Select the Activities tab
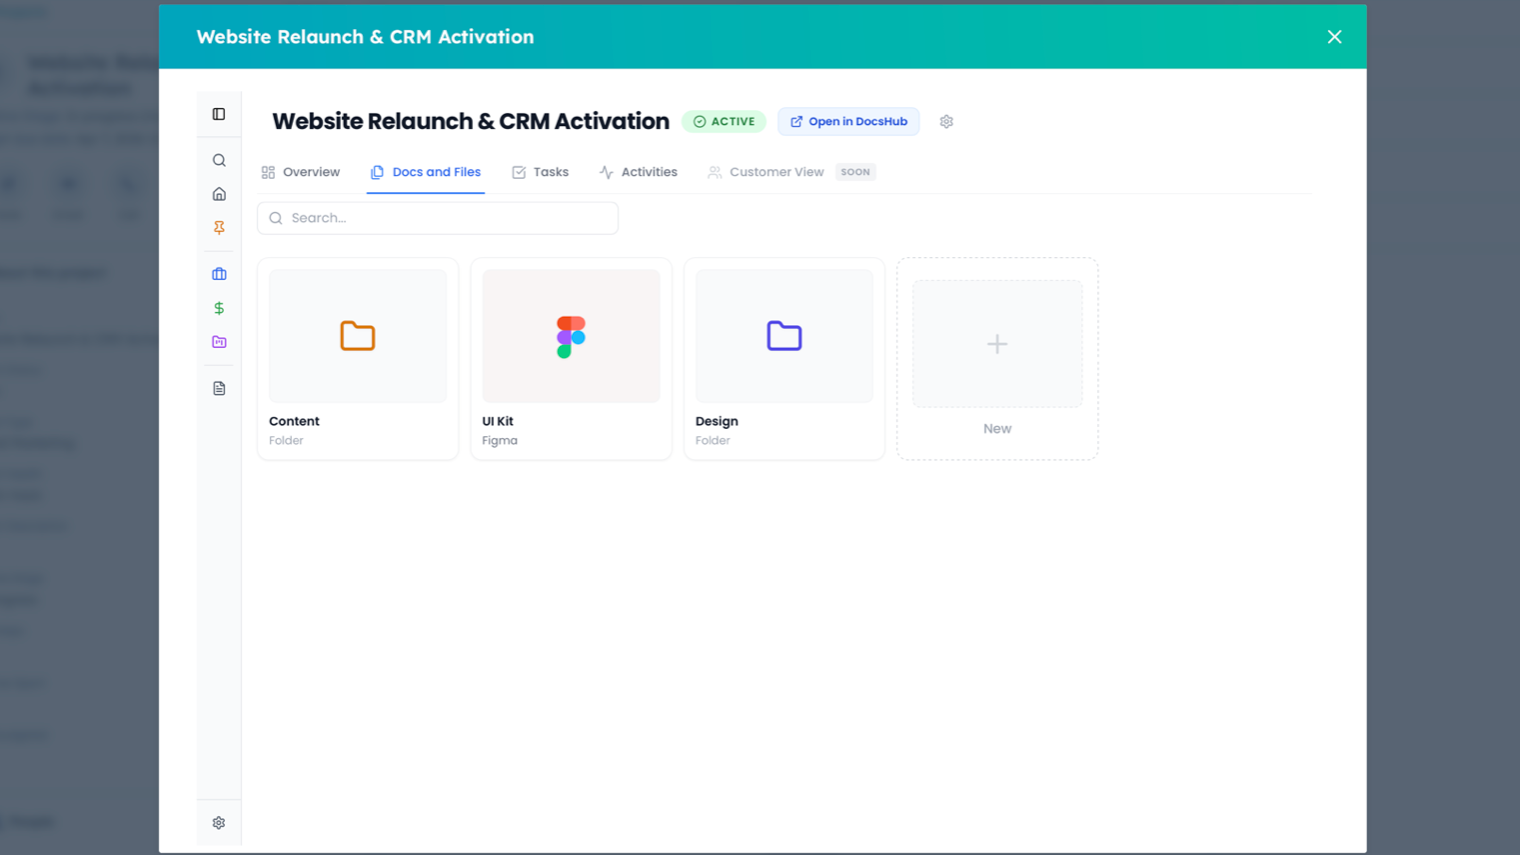Viewport: 1520px width, 855px height. click(x=638, y=171)
